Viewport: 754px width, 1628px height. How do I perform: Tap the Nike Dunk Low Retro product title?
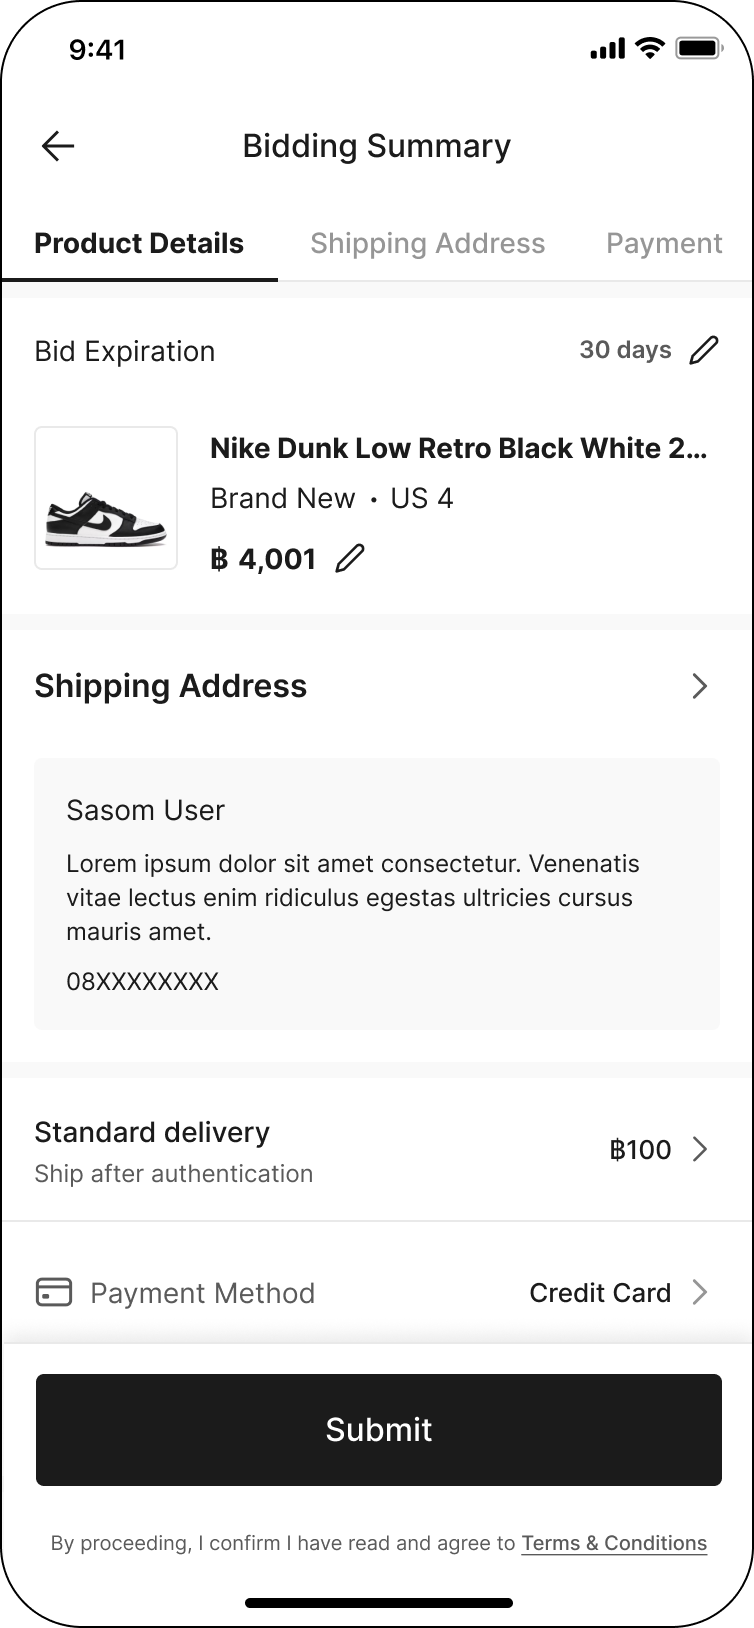click(458, 448)
